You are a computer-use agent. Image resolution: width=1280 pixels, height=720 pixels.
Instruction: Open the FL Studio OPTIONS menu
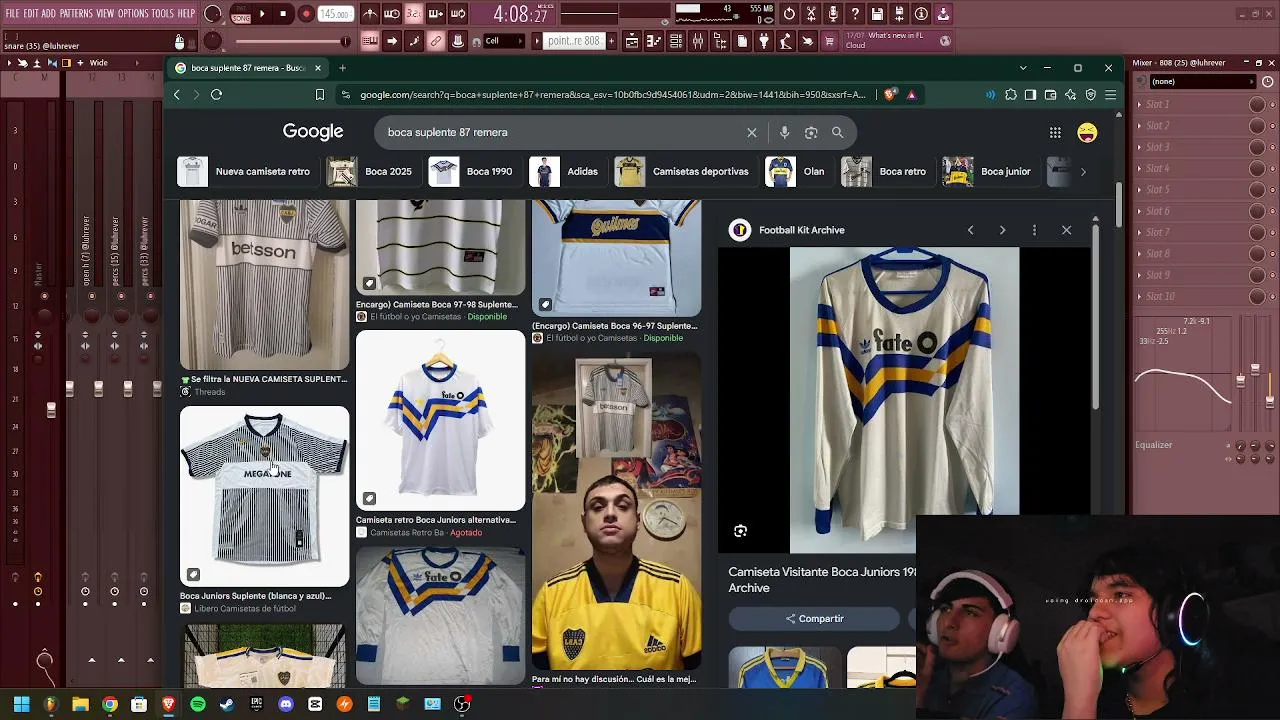click(x=133, y=13)
